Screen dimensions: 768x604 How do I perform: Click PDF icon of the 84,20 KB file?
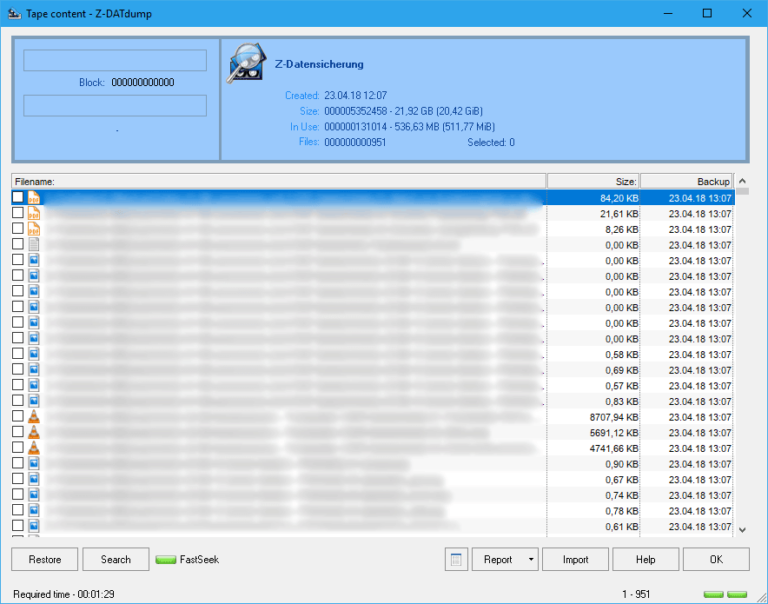click(x=34, y=198)
